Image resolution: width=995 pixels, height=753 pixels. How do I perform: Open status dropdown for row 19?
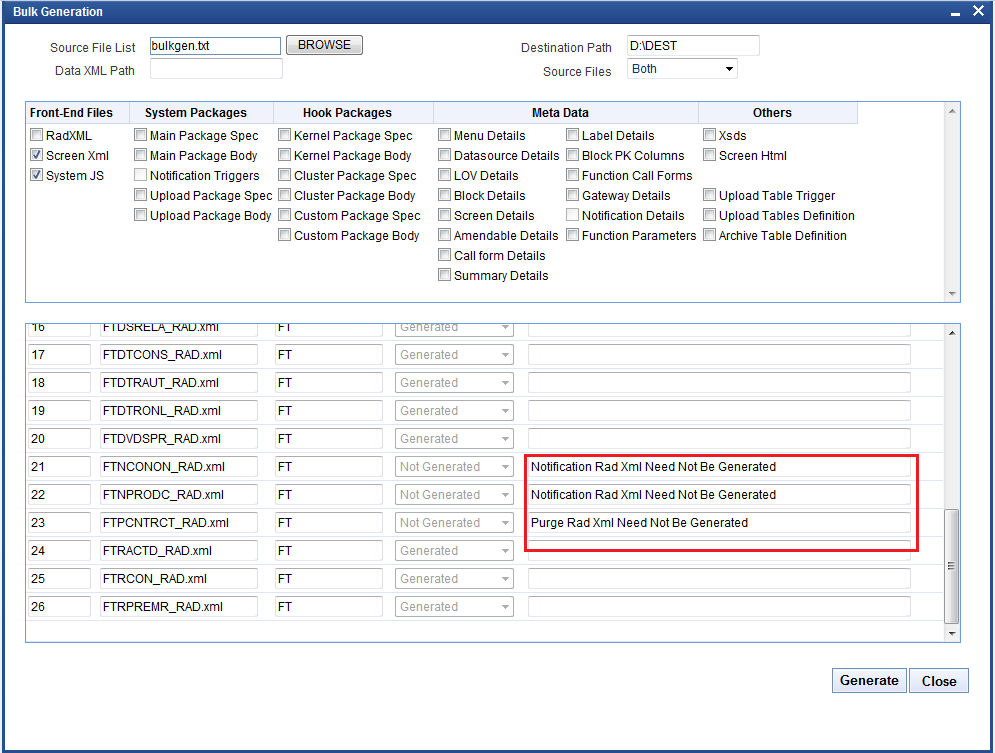click(454, 410)
